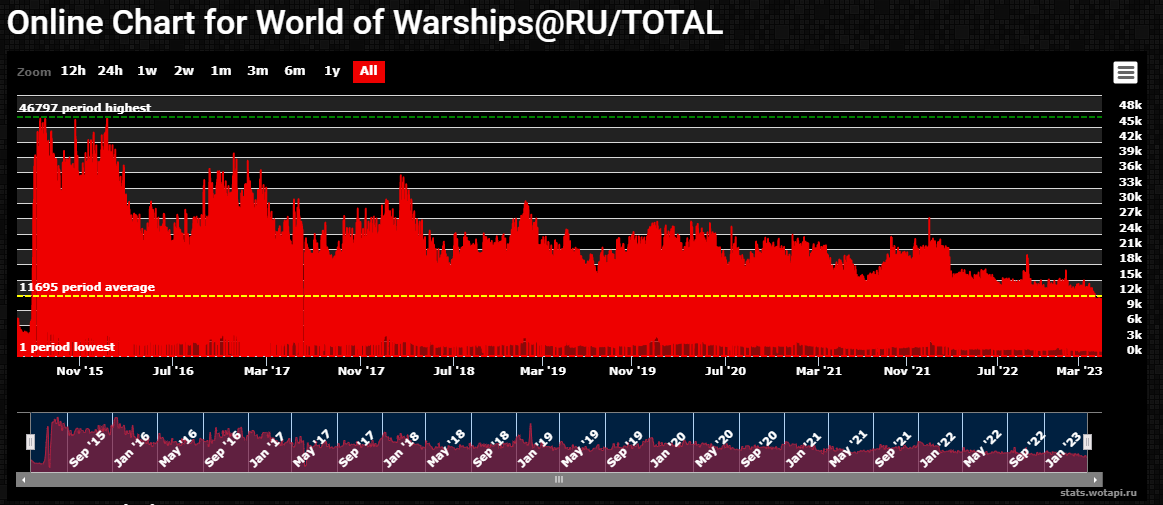Click the scrollbar left arrow

pyautogui.click(x=24, y=480)
